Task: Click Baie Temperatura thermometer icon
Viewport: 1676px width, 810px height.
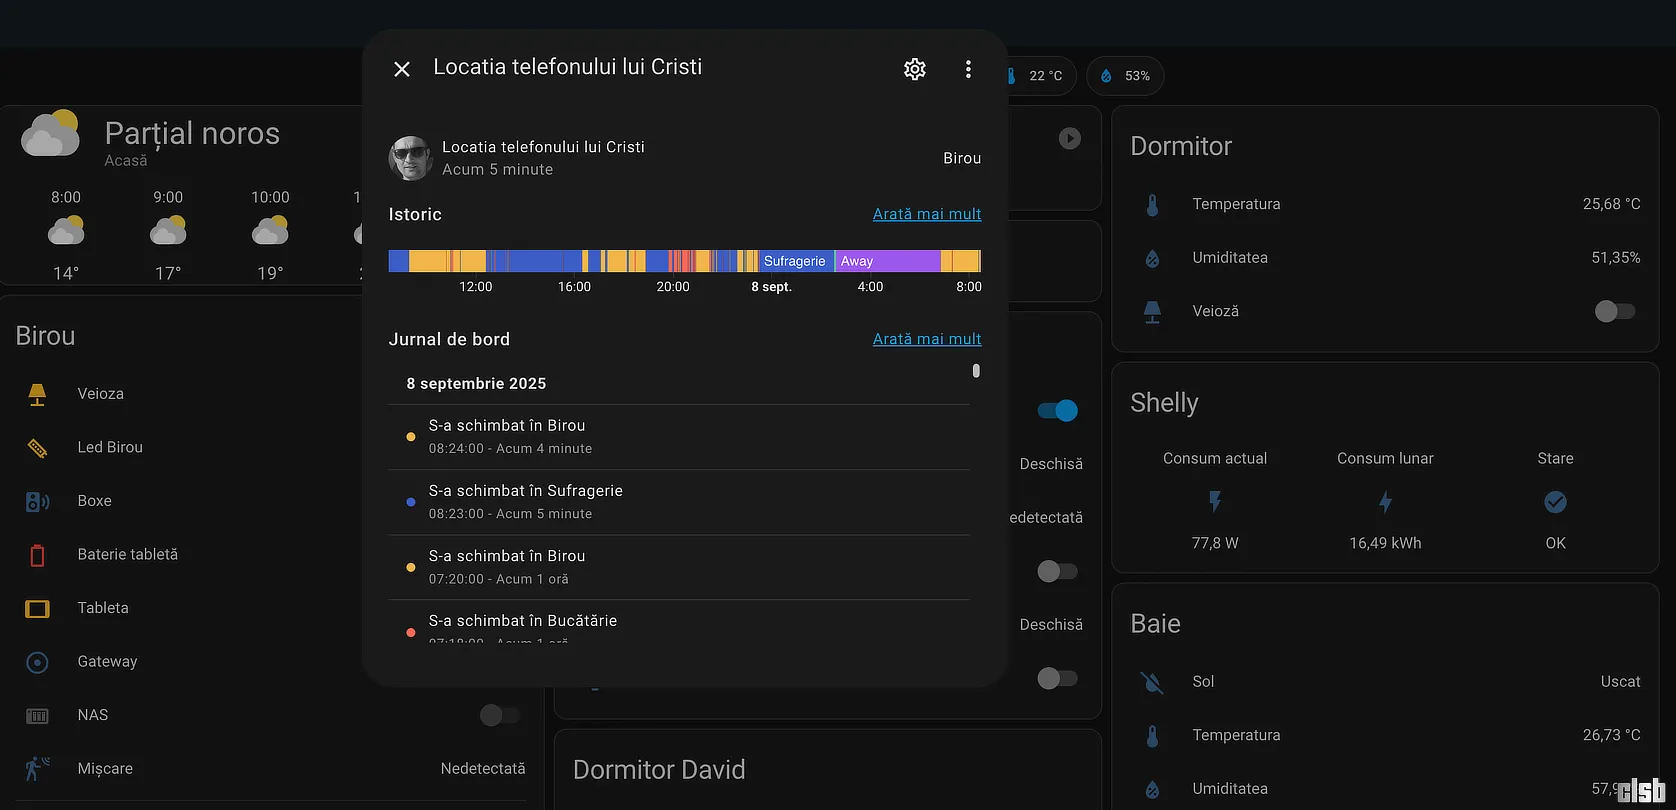Action: (1152, 736)
